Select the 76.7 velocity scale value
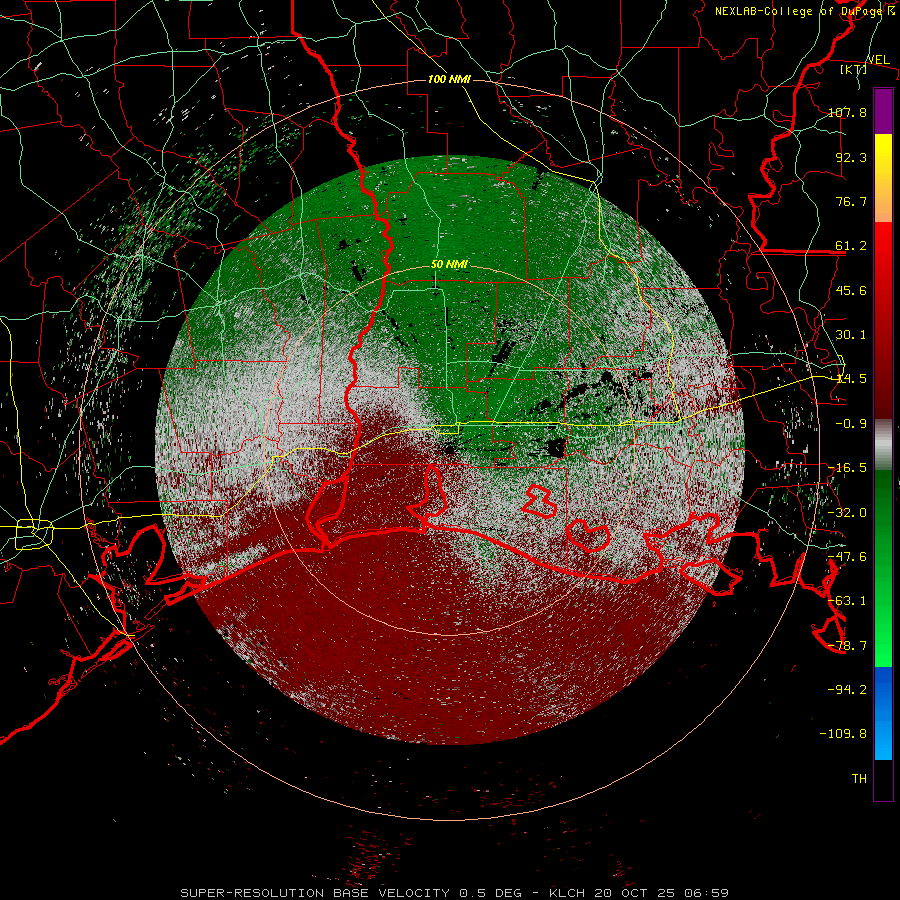Screen dimensions: 900x900 tap(851, 201)
